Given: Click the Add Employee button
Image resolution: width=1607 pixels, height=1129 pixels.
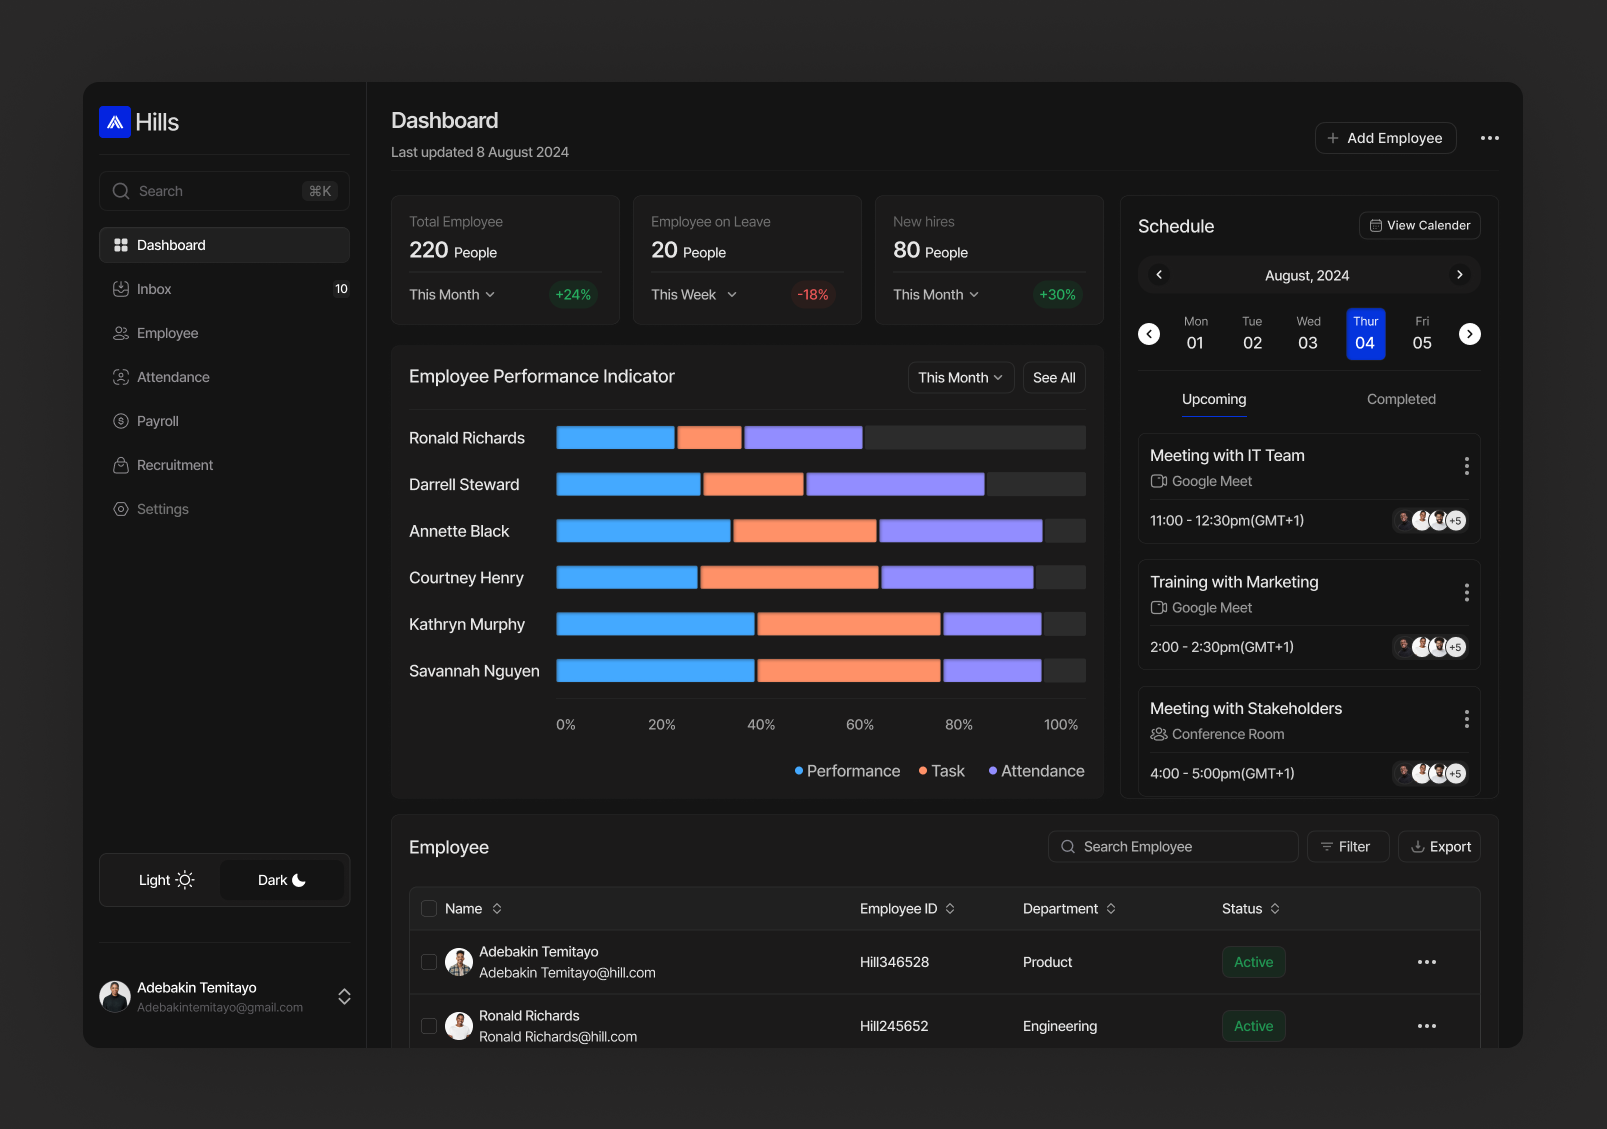Looking at the screenshot, I should pos(1385,138).
